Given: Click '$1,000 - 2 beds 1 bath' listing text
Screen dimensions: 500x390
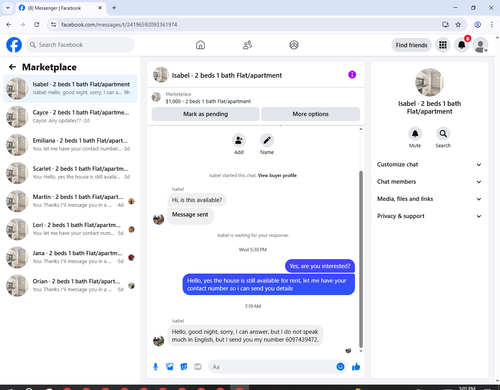Looking at the screenshot, I should pos(208,101).
